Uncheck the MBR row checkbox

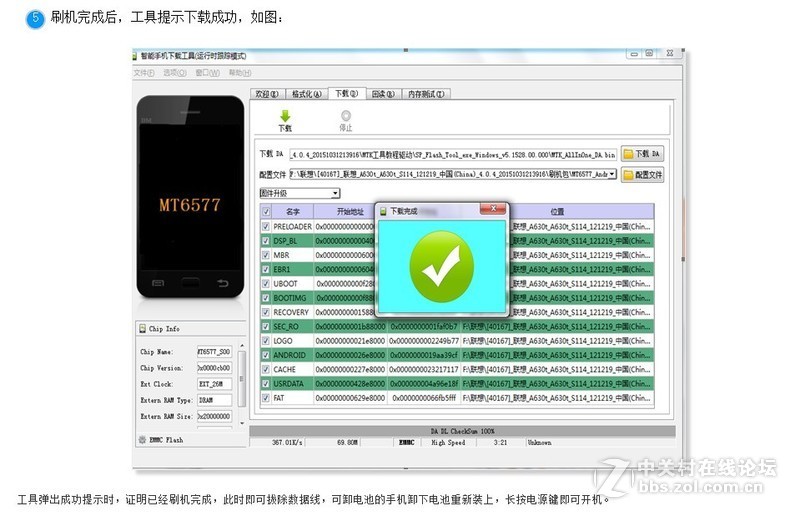[266, 255]
